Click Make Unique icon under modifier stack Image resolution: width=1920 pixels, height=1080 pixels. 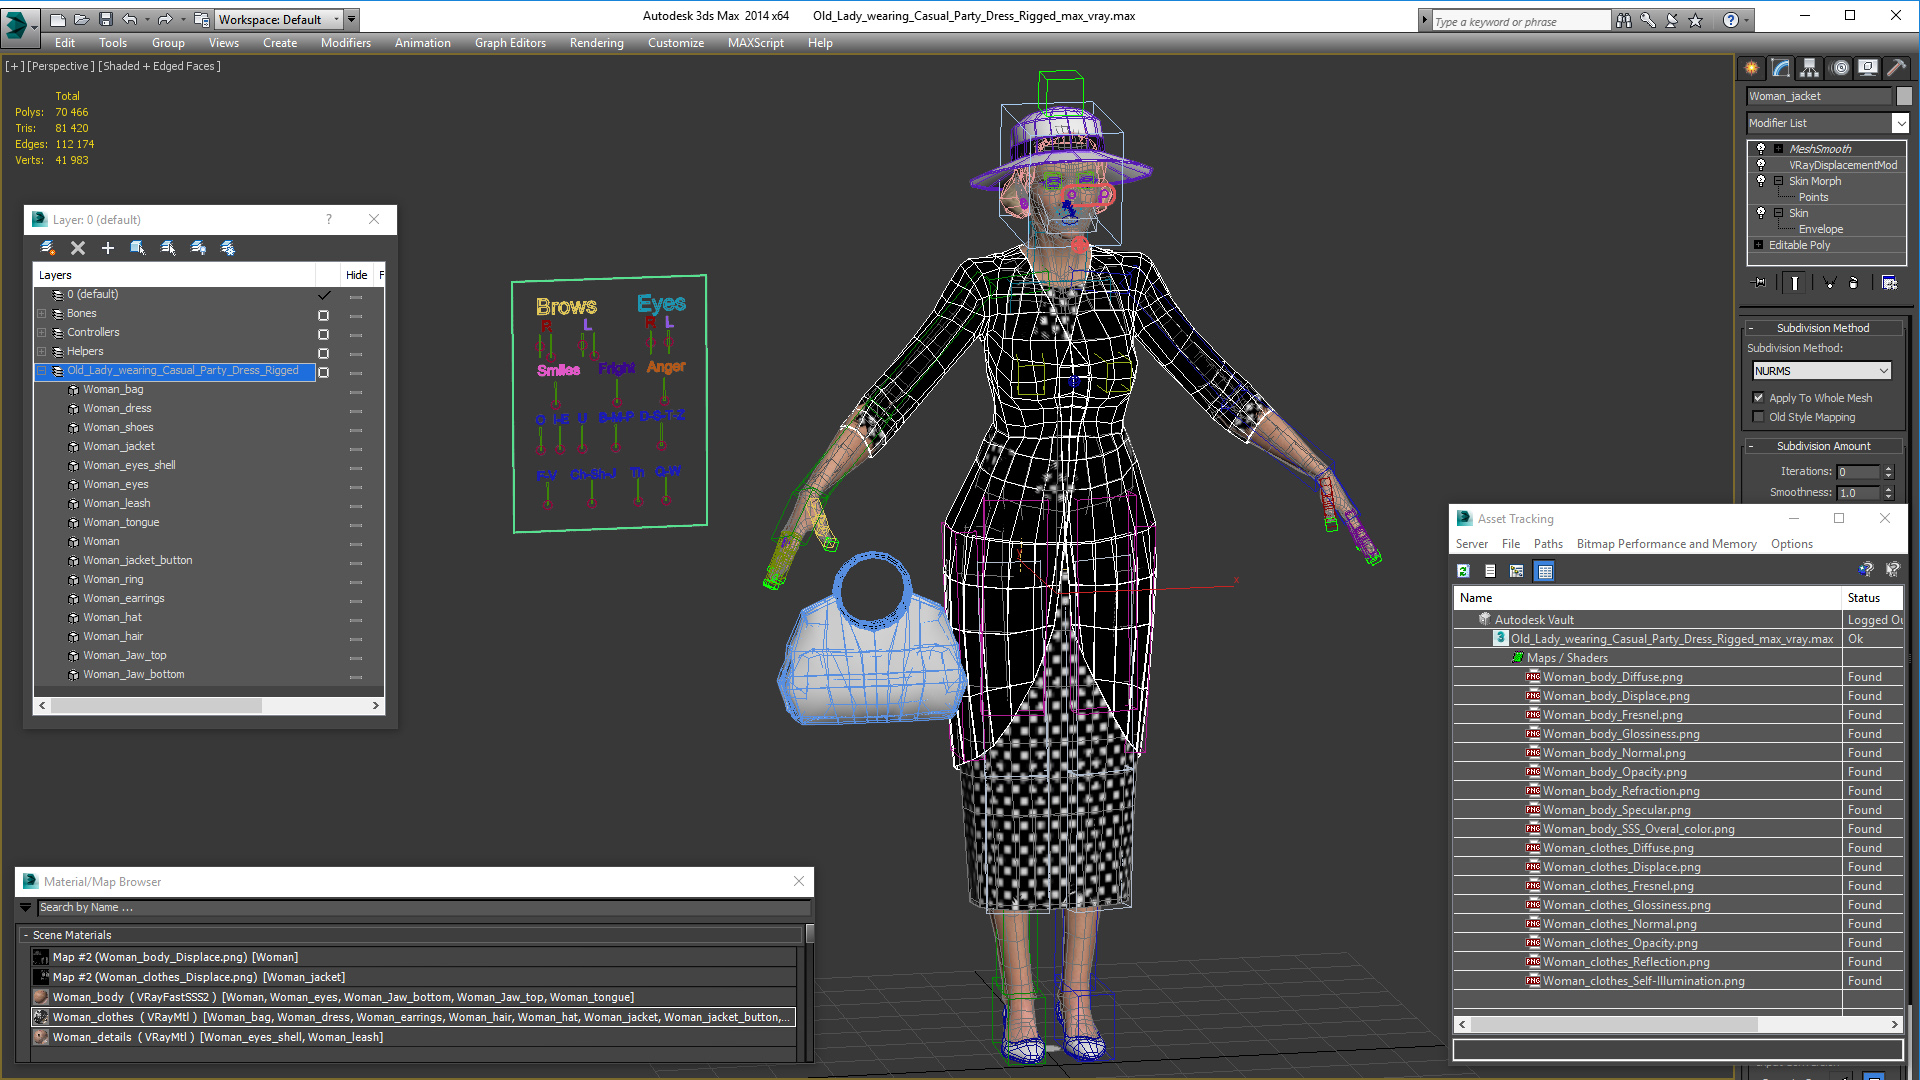coord(1829,283)
